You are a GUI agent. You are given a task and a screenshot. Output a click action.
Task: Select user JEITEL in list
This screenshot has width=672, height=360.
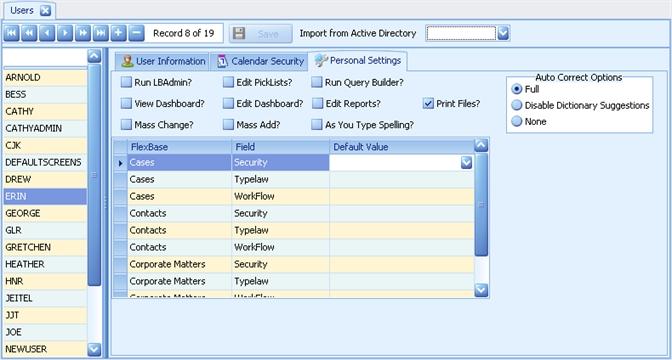pos(45,298)
